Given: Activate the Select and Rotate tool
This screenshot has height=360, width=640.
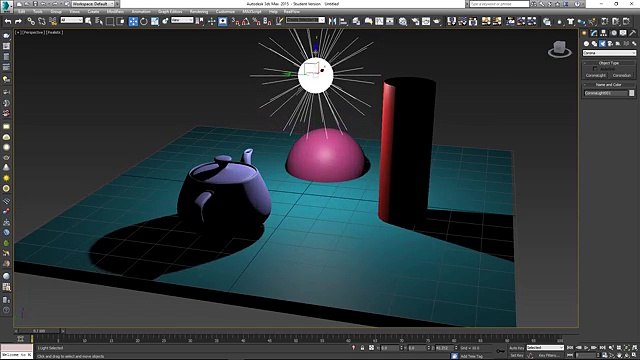Looking at the screenshot, I should tap(144, 21).
